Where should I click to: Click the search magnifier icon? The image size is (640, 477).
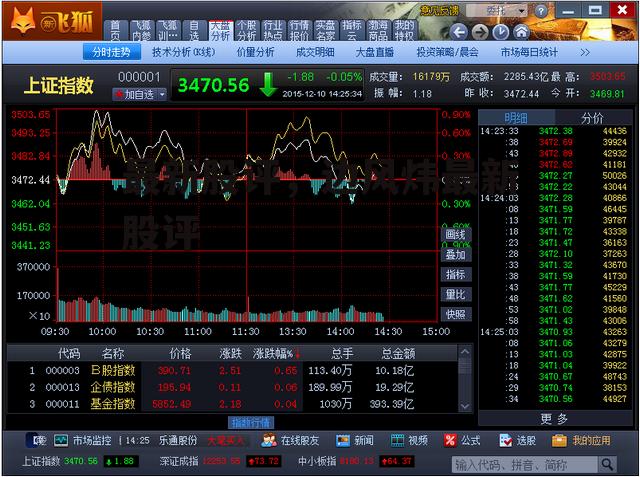607,464
